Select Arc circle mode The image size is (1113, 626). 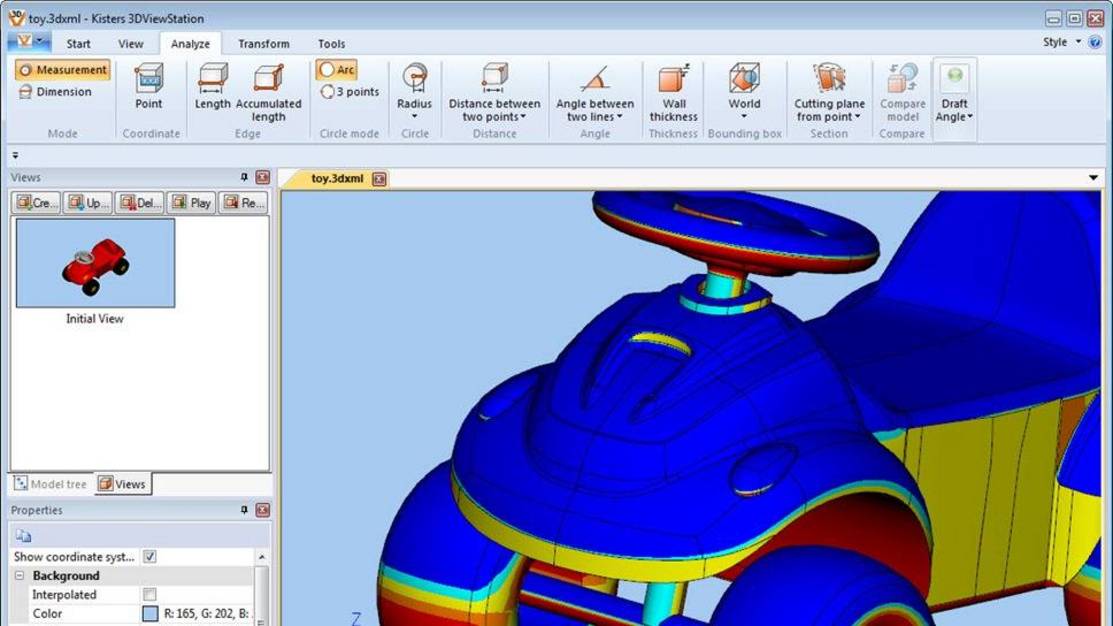336,70
